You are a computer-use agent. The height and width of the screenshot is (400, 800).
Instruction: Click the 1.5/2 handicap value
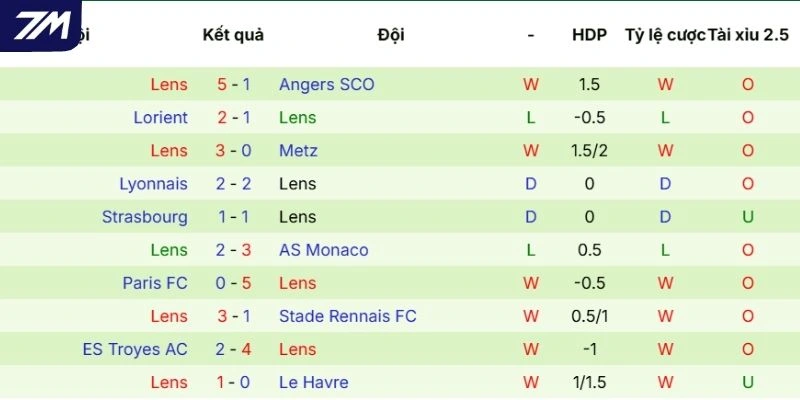[589, 151]
